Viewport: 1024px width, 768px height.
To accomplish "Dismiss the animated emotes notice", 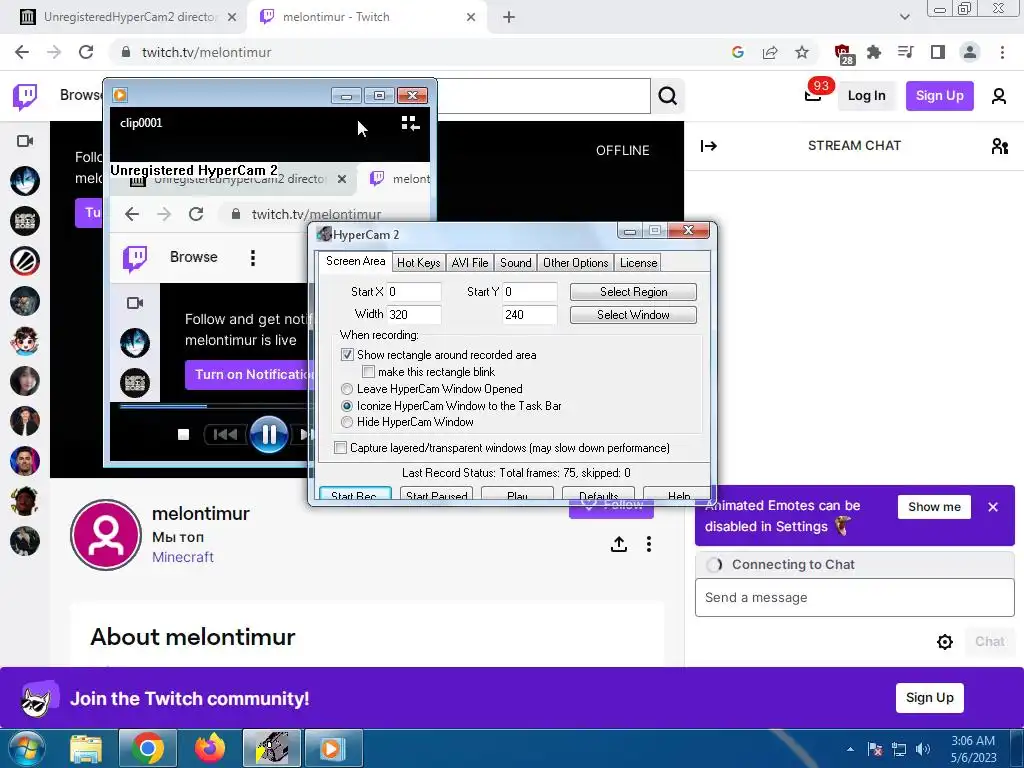I will [x=993, y=507].
